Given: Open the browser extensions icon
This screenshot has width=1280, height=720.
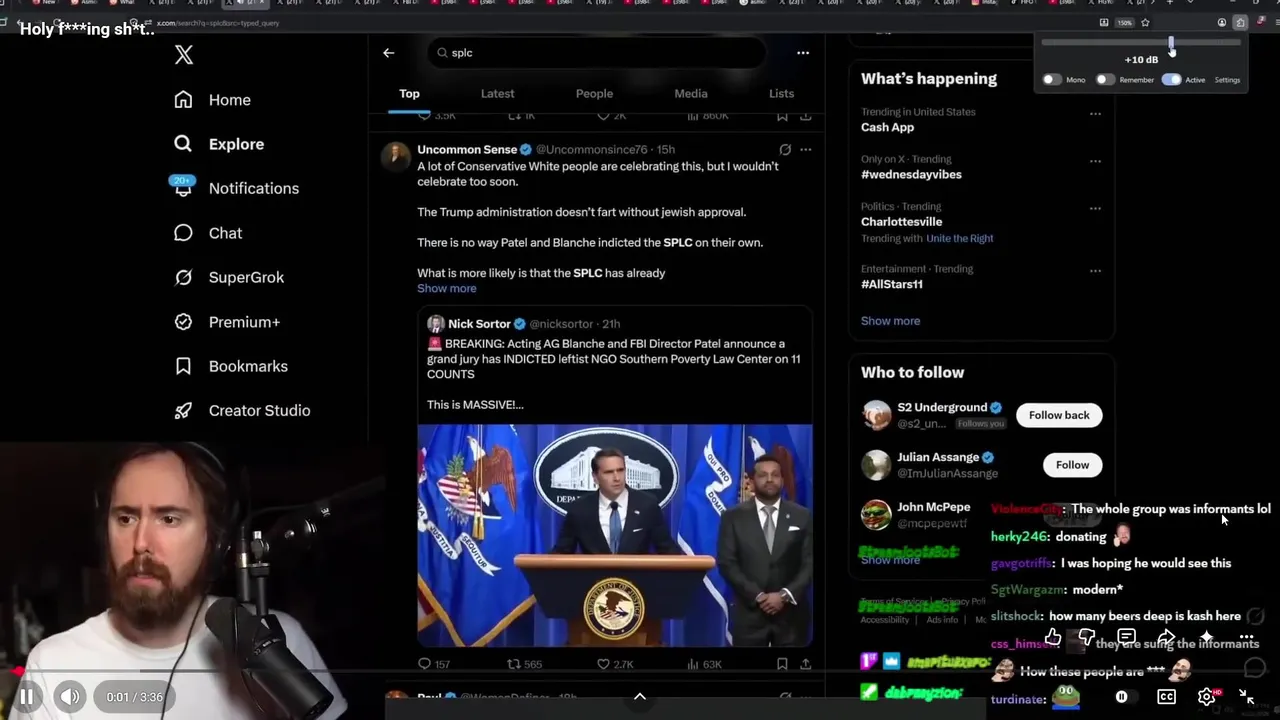Looking at the screenshot, I should [x=1240, y=22].
